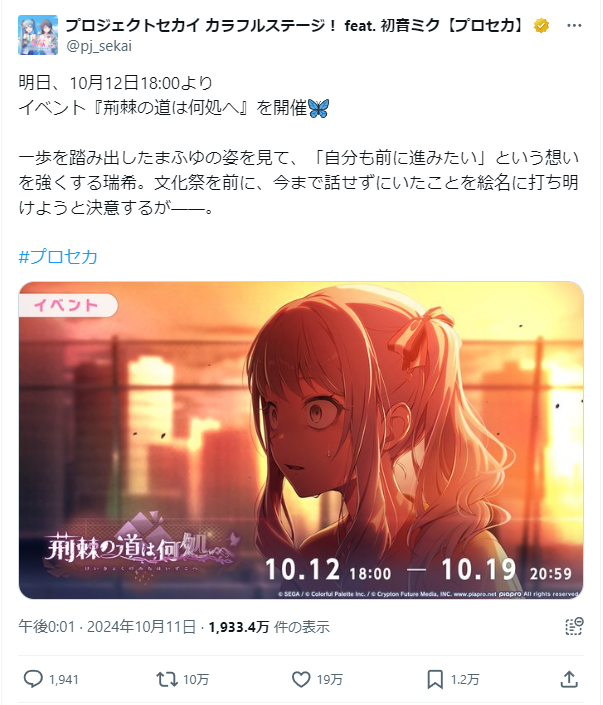Click the gold verified badge
The width and height of the screenshot is (603, 705).
(x=542, y=26)
